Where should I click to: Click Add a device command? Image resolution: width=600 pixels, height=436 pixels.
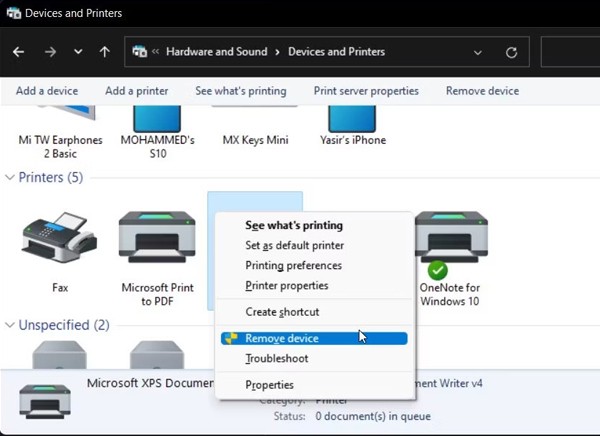(47, 91)
